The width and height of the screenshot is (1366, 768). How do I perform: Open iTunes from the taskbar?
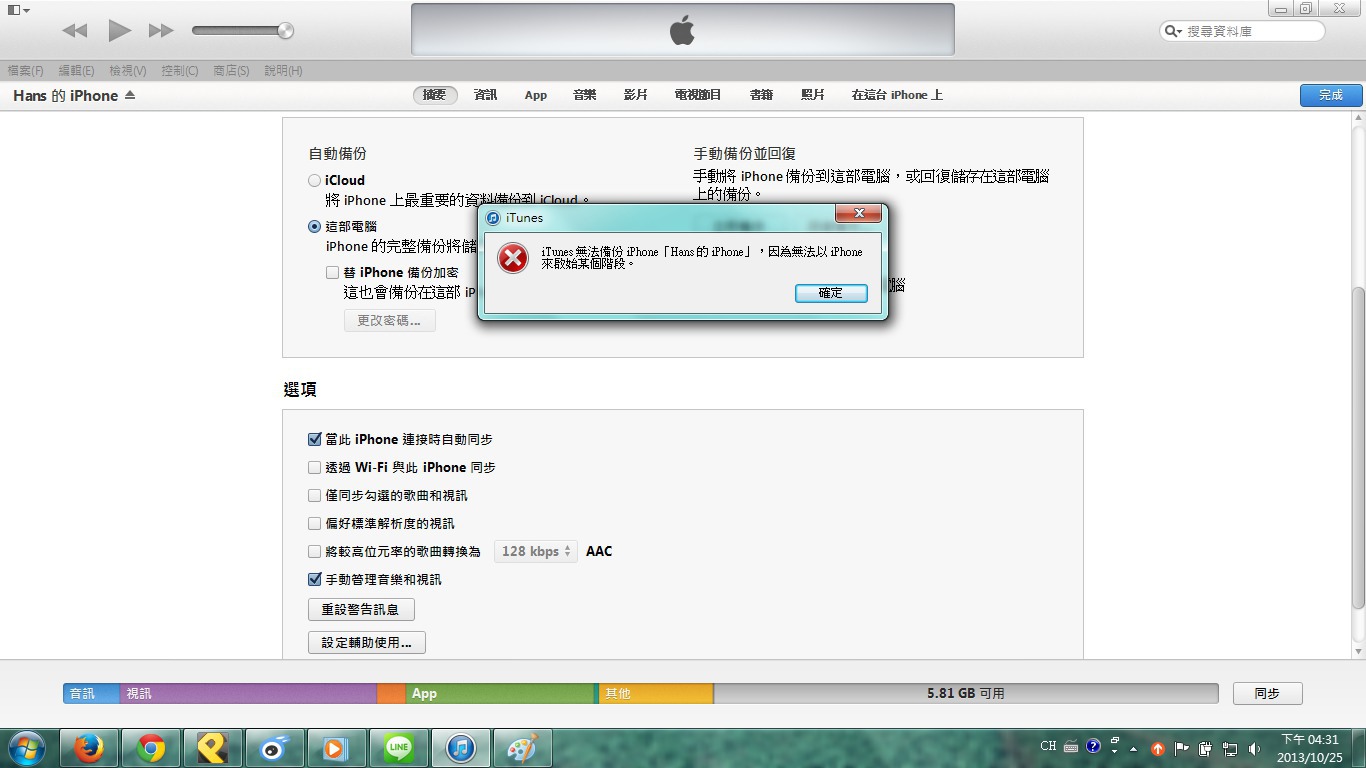460,748
